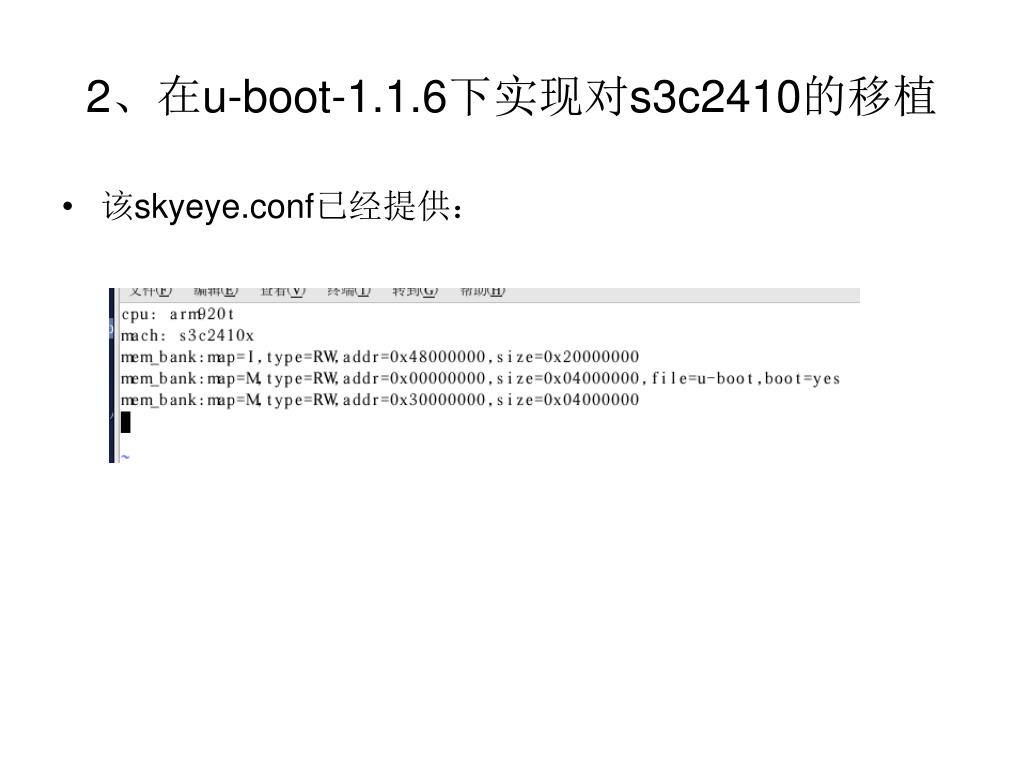This screenshot has height=768, width=1024.
Task: Place cursor on the mach: s3c2410x line
Action: 187,336
